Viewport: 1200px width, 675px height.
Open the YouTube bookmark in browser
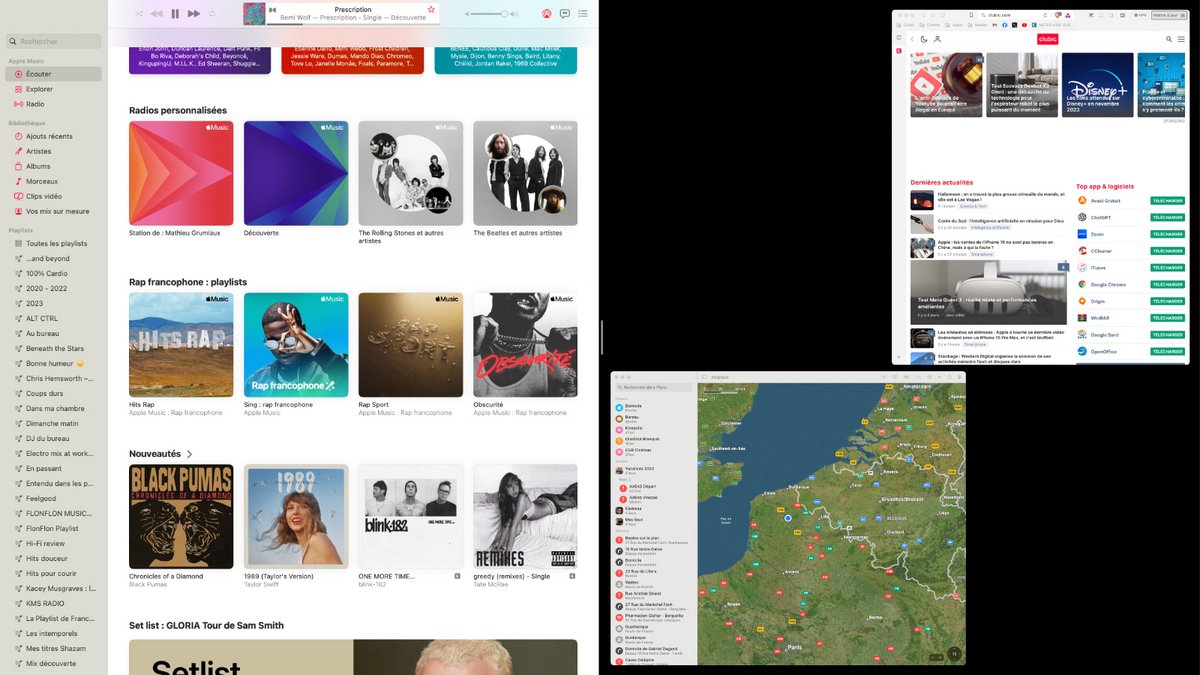[1024, 25]
